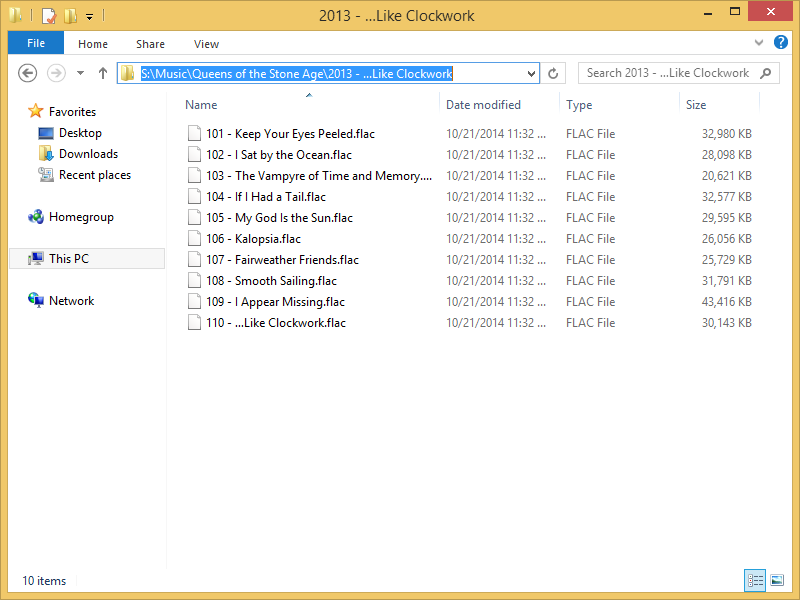Open the Help question mark icon
This screenshot has height=600, width=800.
click(x=781, y=42)
